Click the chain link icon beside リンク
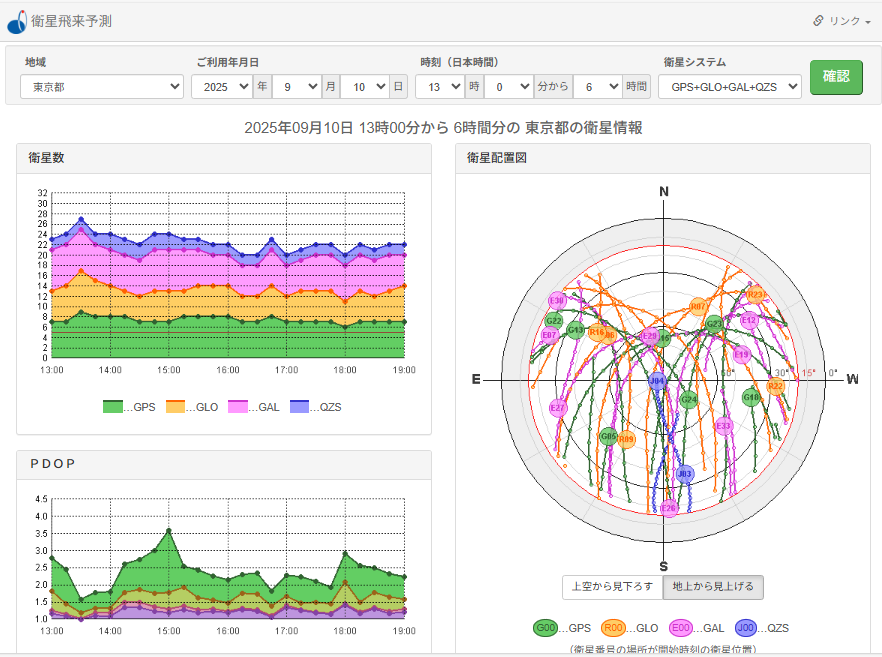The height and width of the screenshot is (657, 882). coord(817,21)
